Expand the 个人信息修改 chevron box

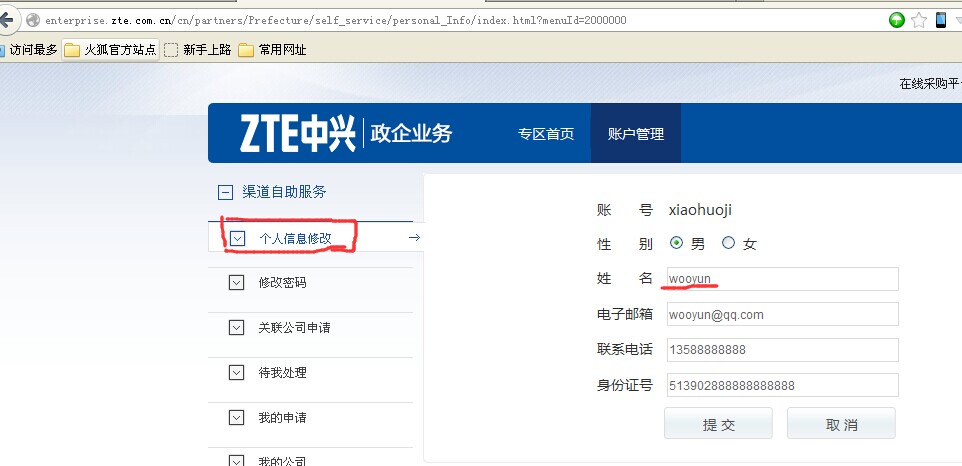point(237,238)
